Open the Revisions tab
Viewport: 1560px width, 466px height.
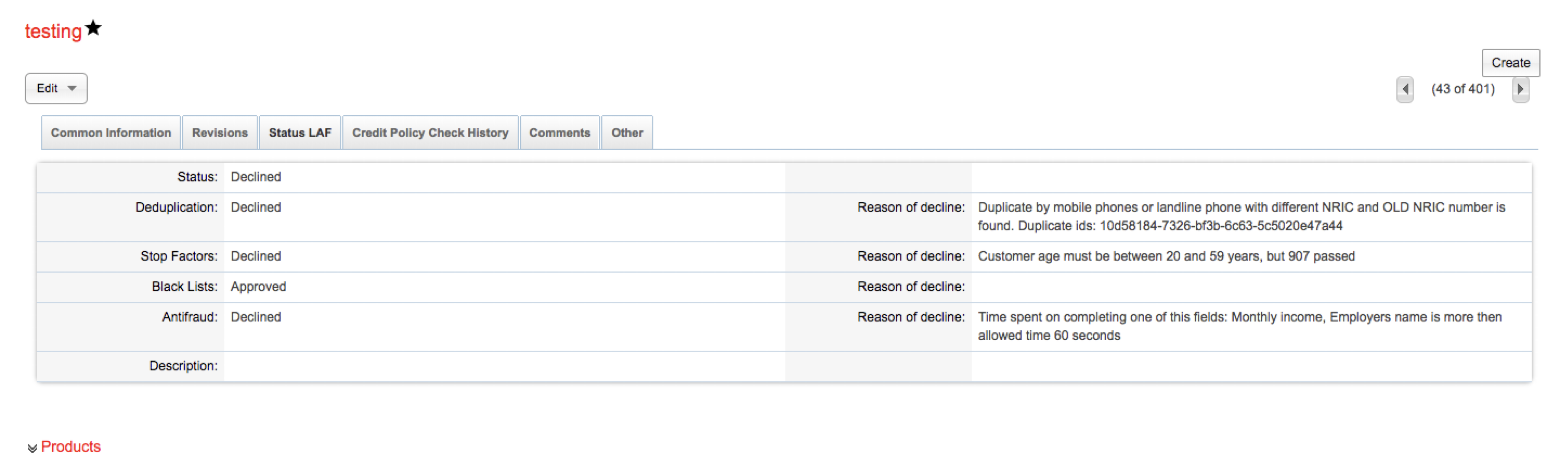(x=220, y=133)
